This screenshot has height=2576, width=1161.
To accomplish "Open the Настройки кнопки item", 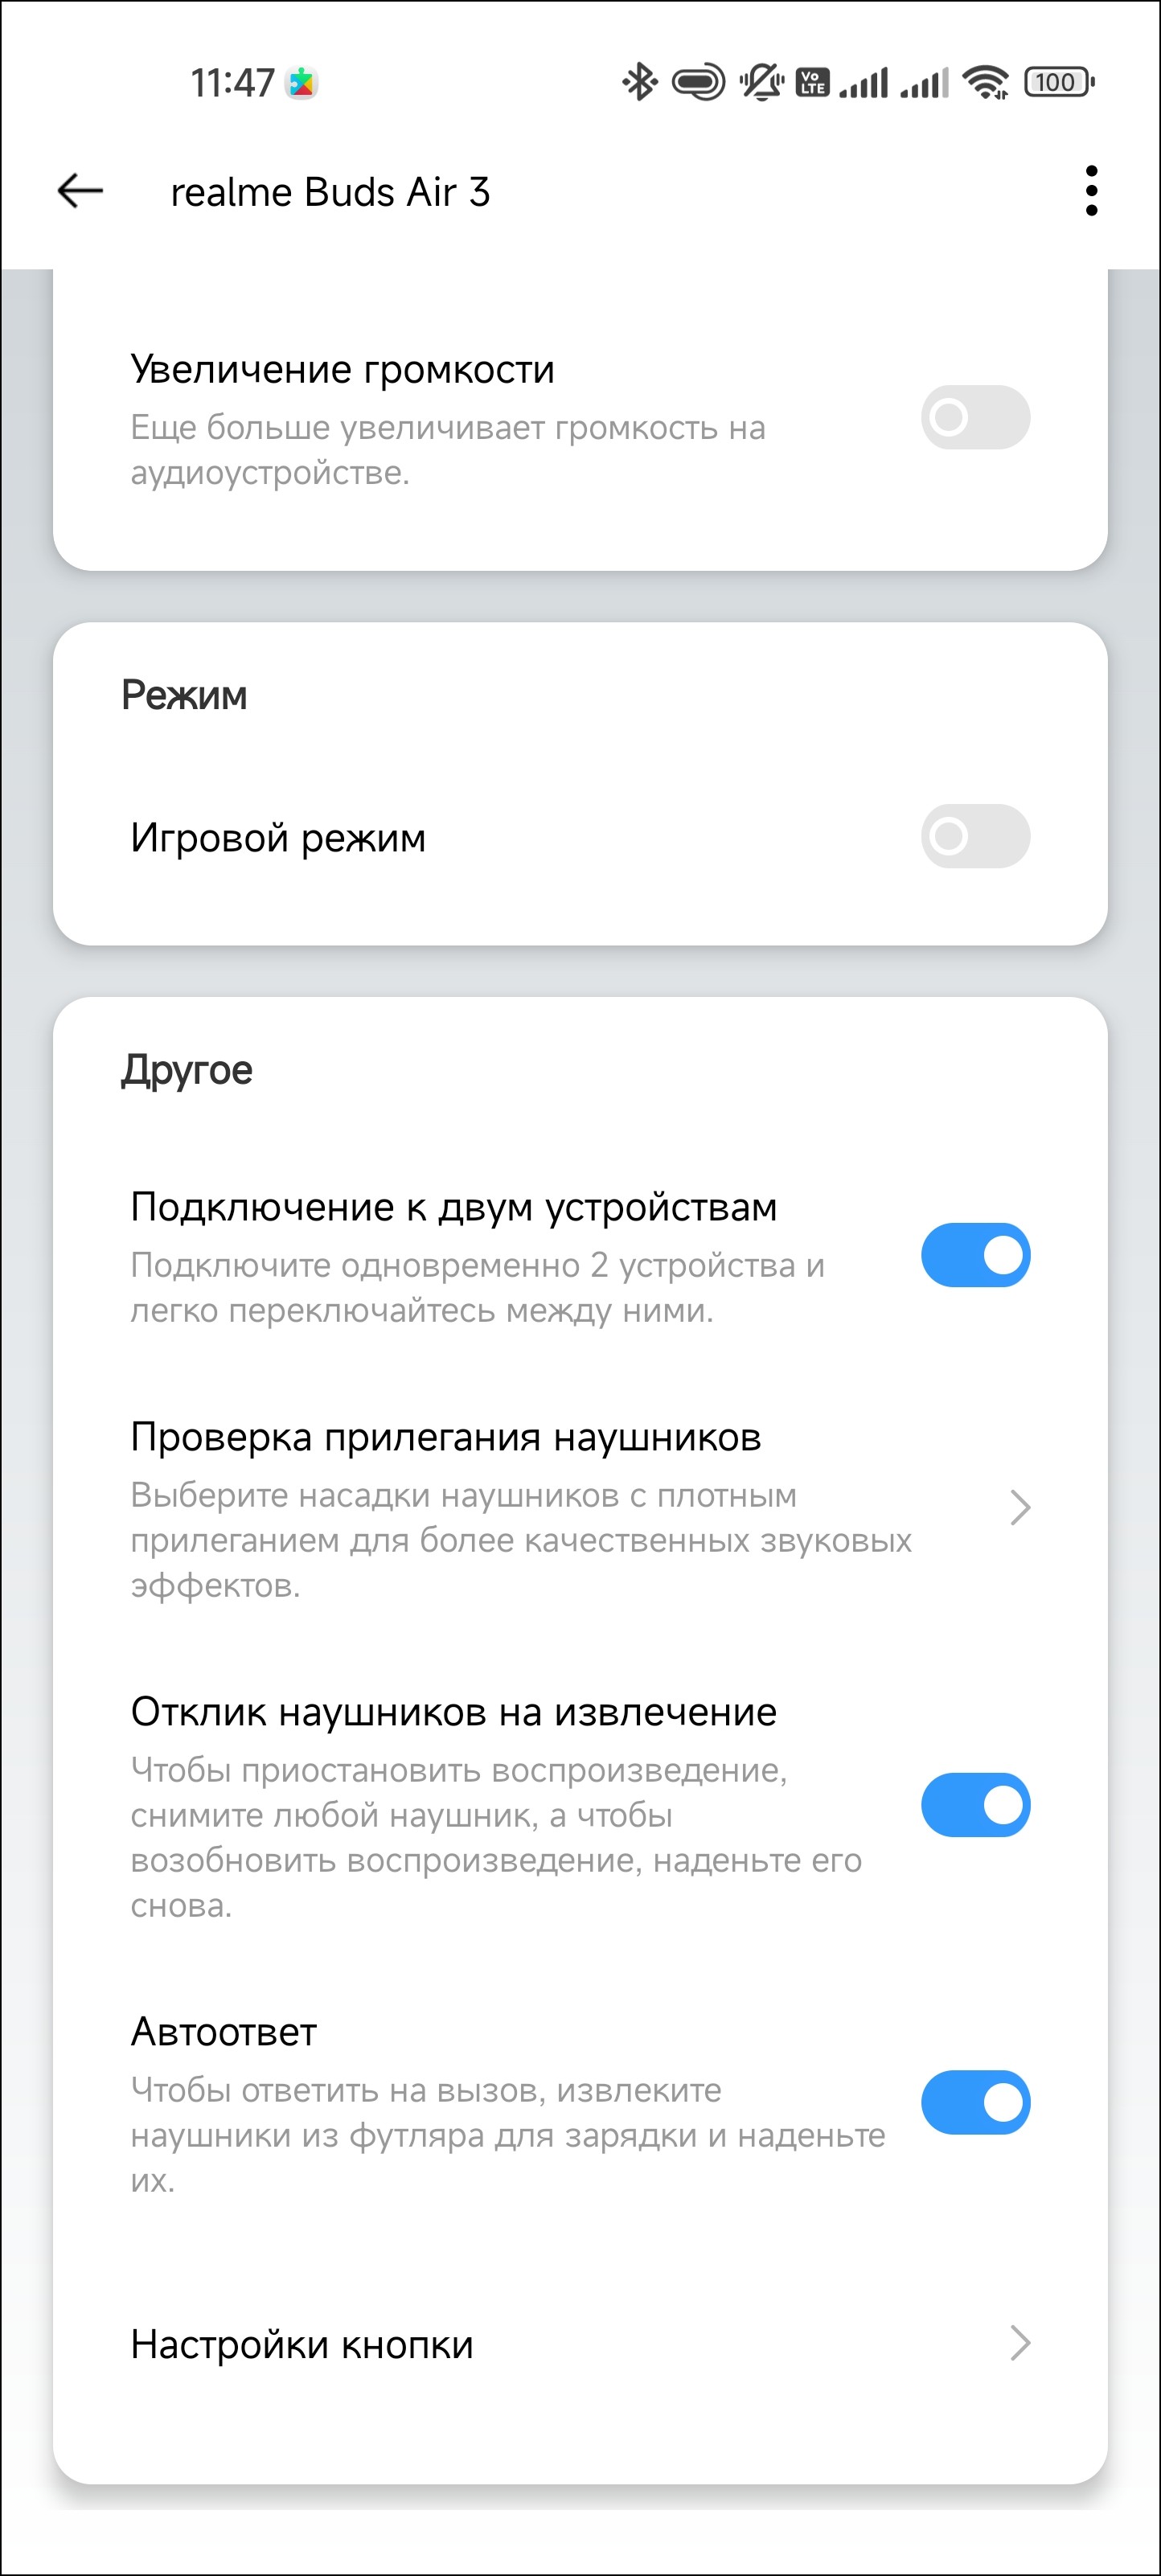I will point(580,2344).
